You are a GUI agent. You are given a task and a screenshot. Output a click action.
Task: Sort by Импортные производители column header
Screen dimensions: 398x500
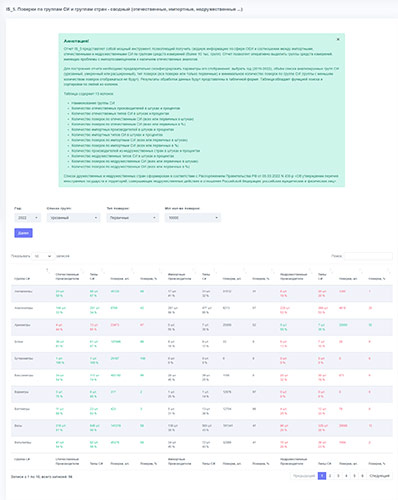180,276
